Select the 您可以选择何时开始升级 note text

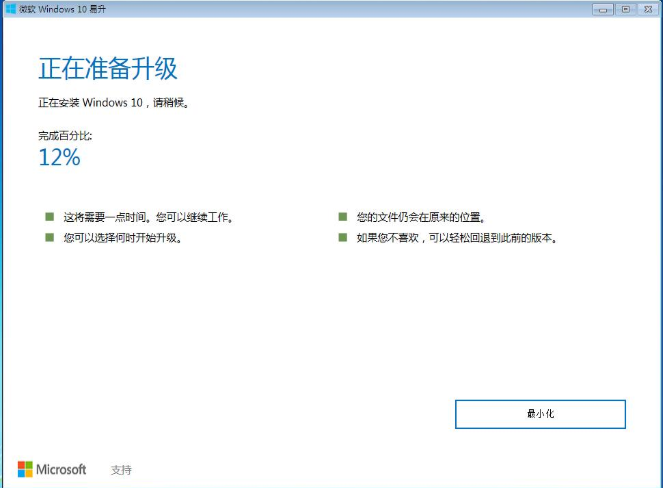(x=122, y=238)
